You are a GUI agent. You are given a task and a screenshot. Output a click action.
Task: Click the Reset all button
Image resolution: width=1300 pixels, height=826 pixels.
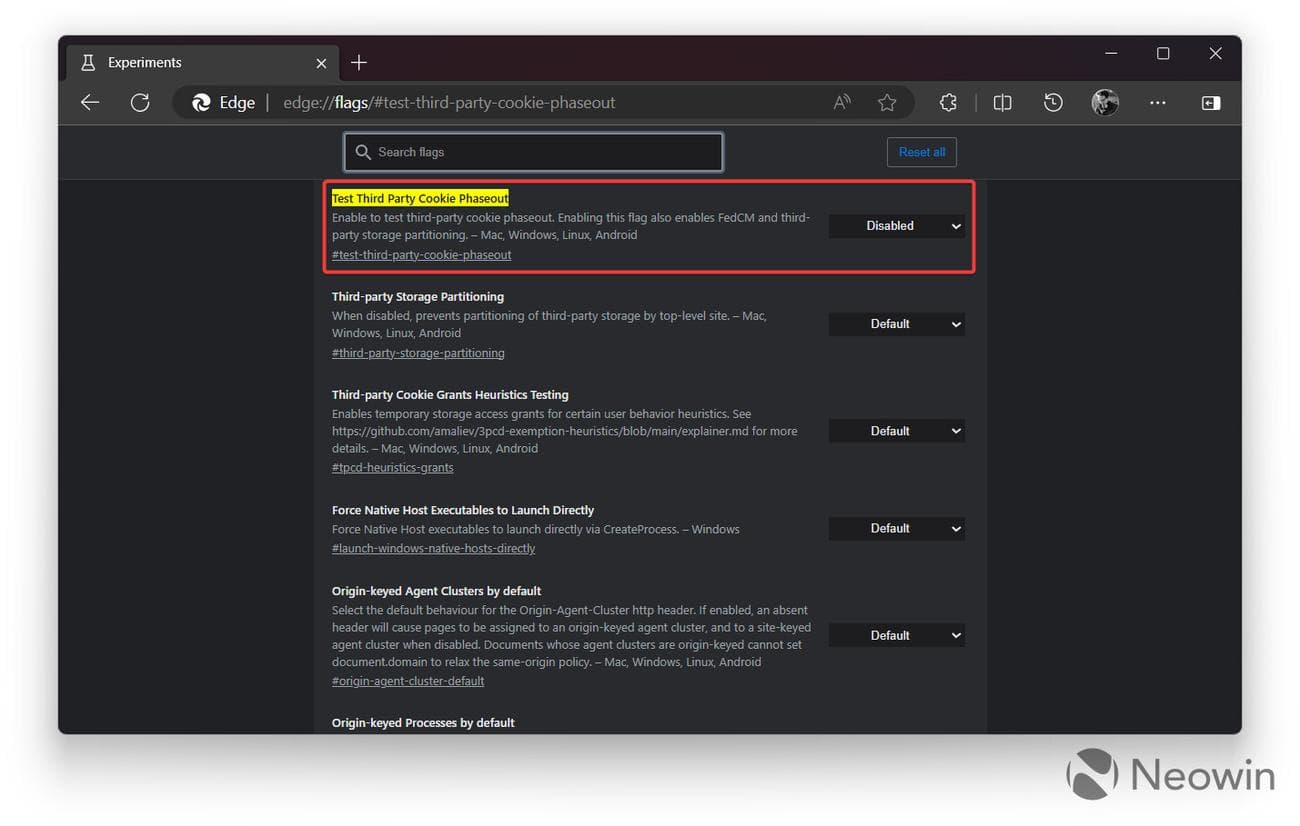tap(921, 152)
